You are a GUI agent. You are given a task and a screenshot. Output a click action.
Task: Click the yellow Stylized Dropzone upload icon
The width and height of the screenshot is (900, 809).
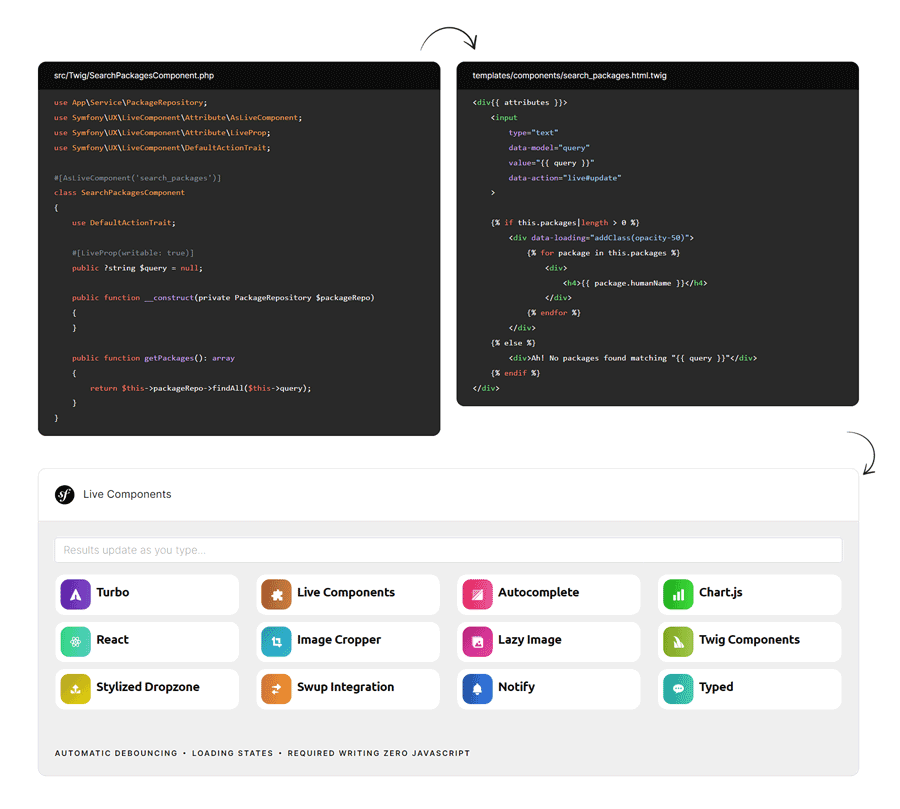(76, 688)
